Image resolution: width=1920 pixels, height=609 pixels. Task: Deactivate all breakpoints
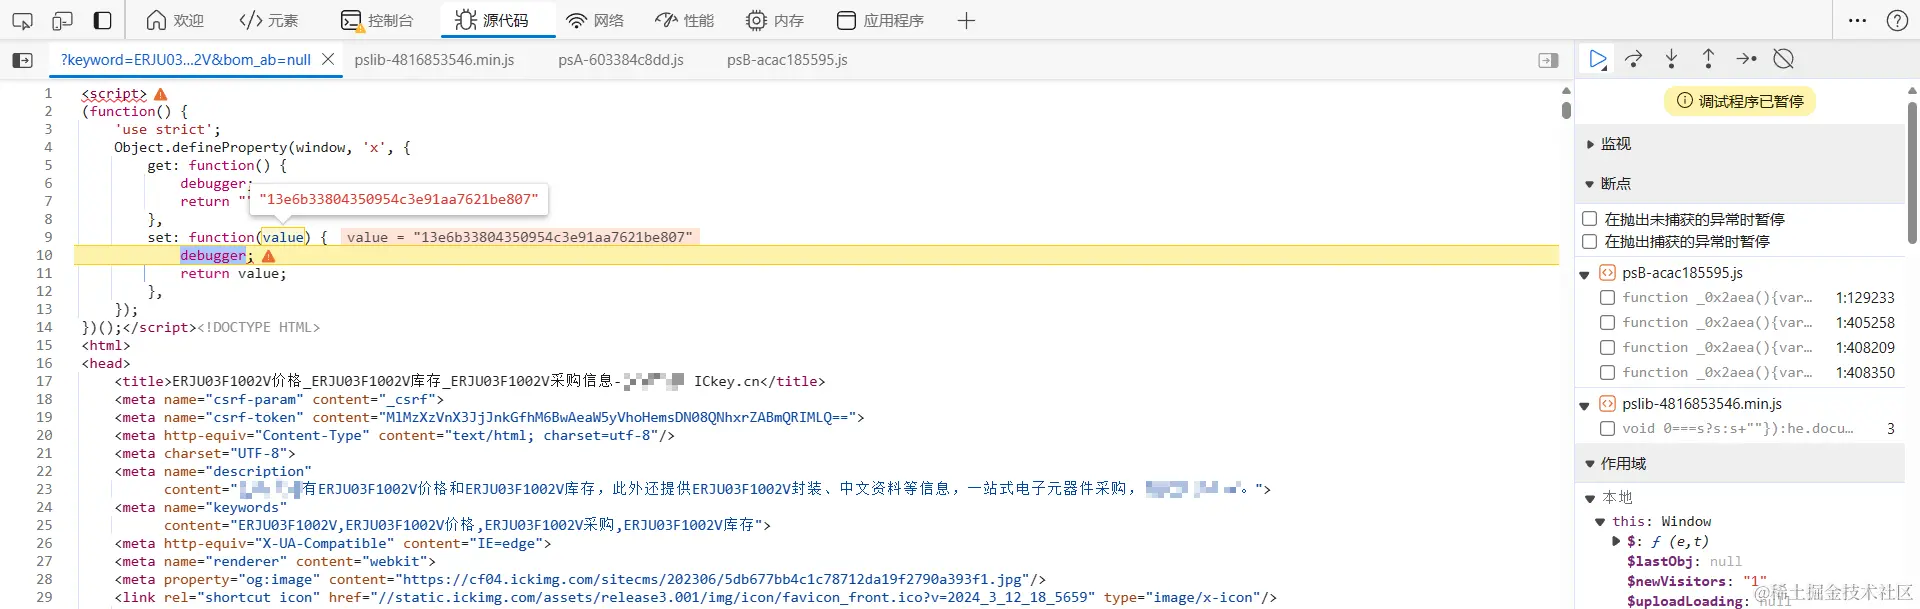click(1783, 60)
